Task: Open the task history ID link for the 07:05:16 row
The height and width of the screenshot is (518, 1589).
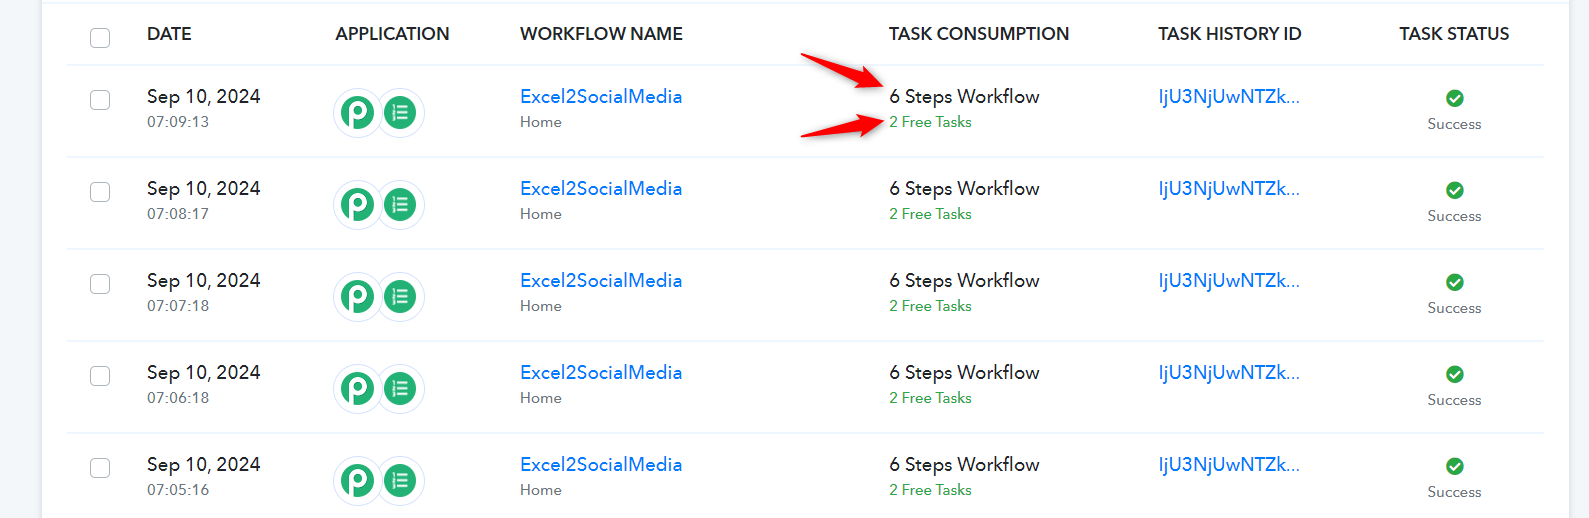Action: [1229, 465]
